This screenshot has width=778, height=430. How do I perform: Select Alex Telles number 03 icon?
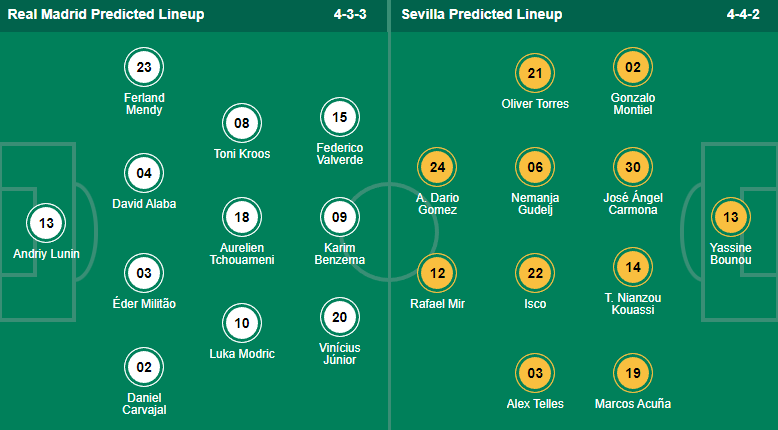click(535, 373)
